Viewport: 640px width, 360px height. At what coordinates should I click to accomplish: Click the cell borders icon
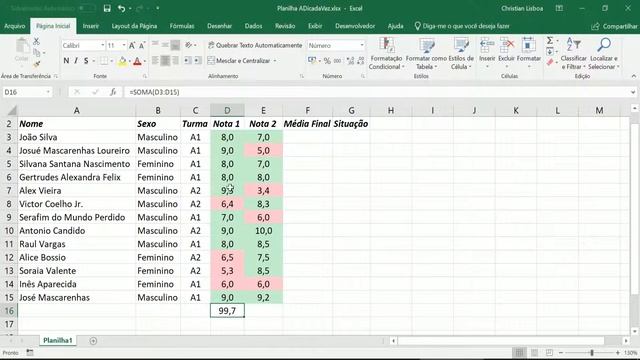click(x=104, y=61)
